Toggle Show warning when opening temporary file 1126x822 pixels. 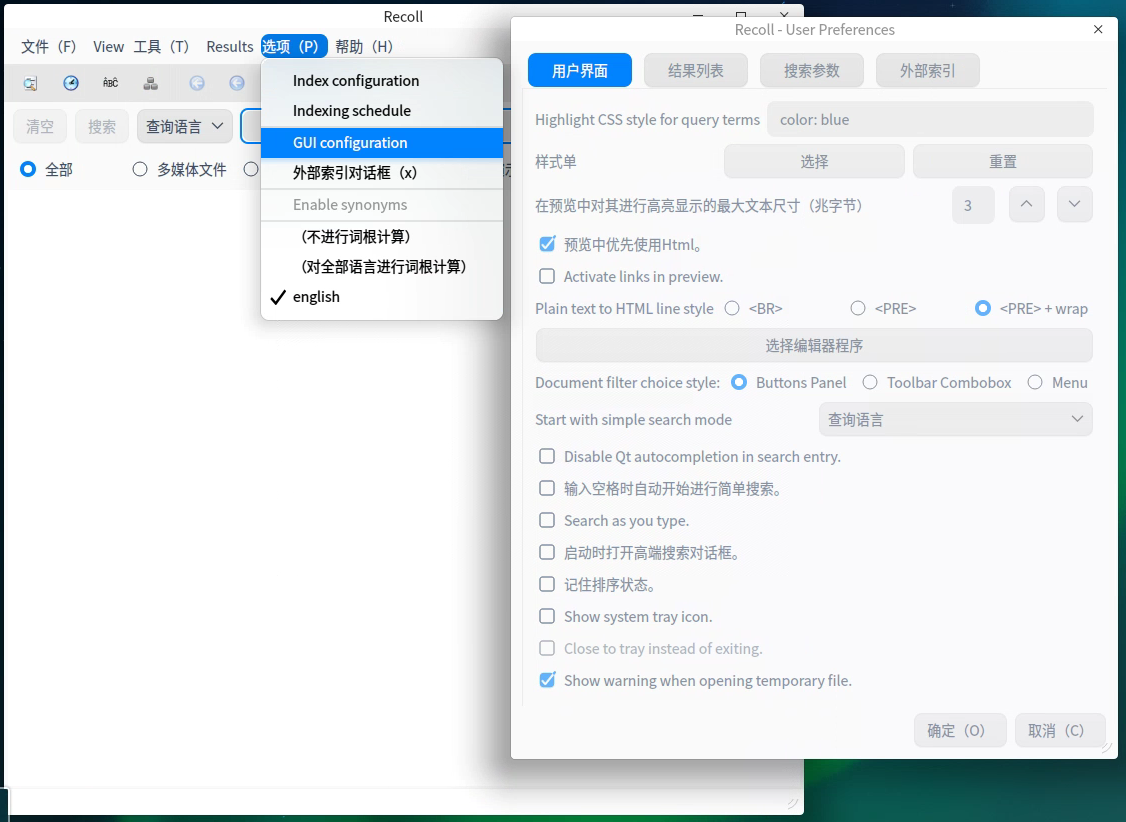pos(547,680)
